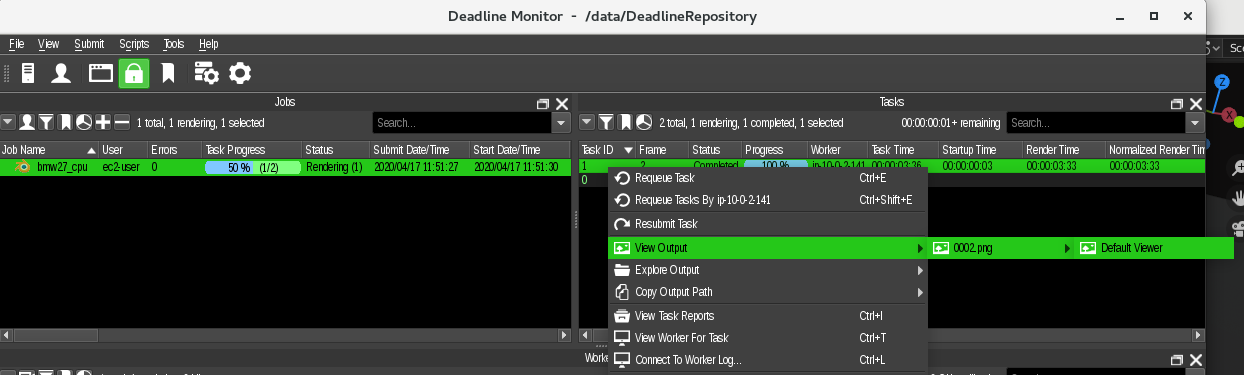Click the bookmark icon in main toolbar

coord(169,73)
